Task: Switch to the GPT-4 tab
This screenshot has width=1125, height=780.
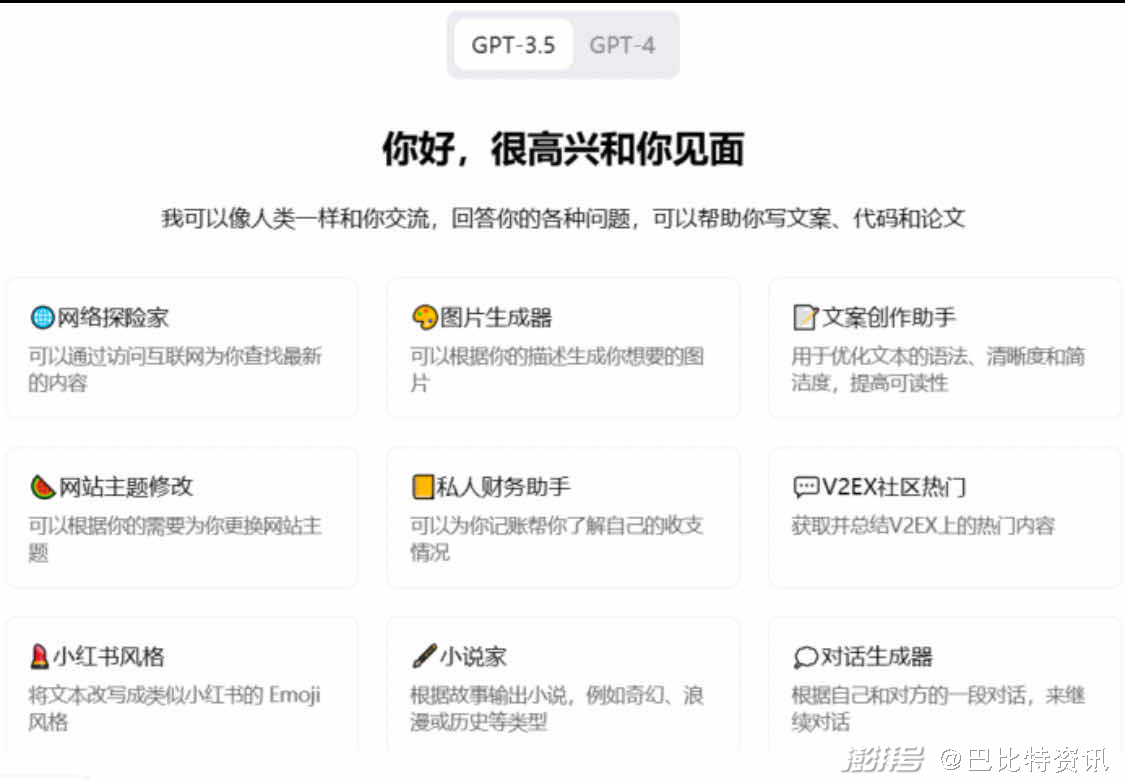Action: [x=622, y=45]
